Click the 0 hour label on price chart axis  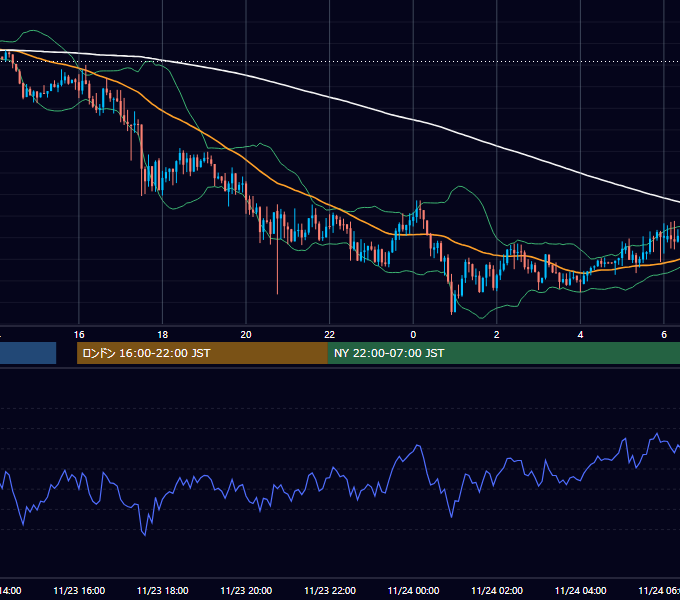[413, 335]
